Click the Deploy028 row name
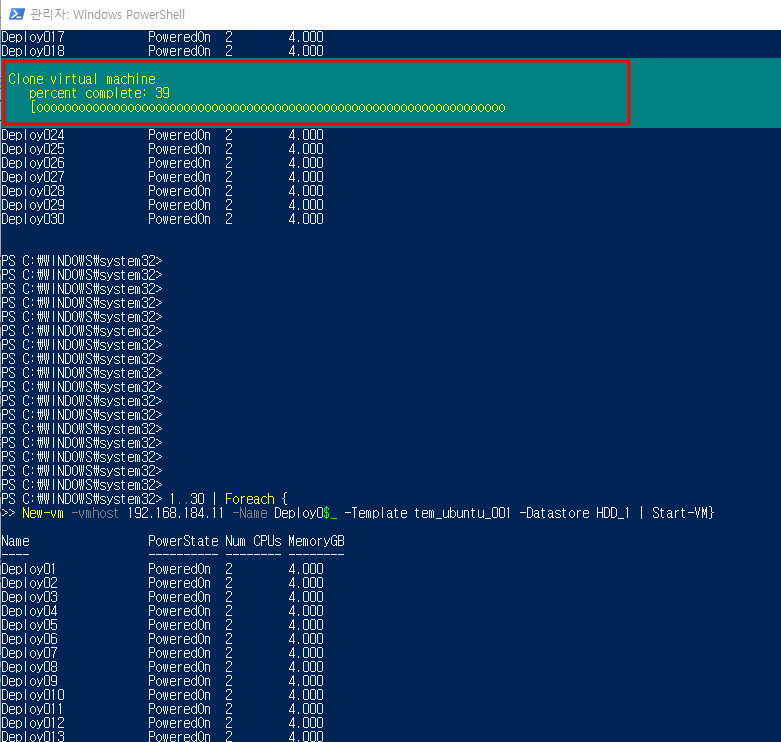 point(33,191)
